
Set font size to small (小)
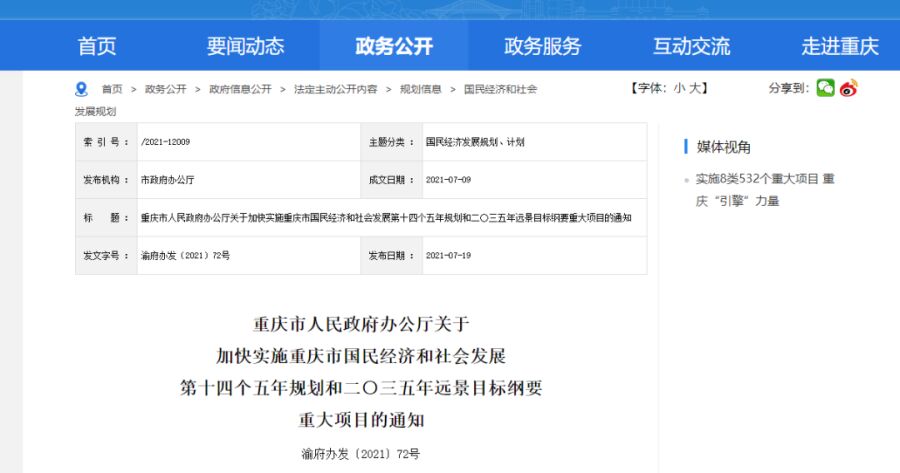click(679, 88)
